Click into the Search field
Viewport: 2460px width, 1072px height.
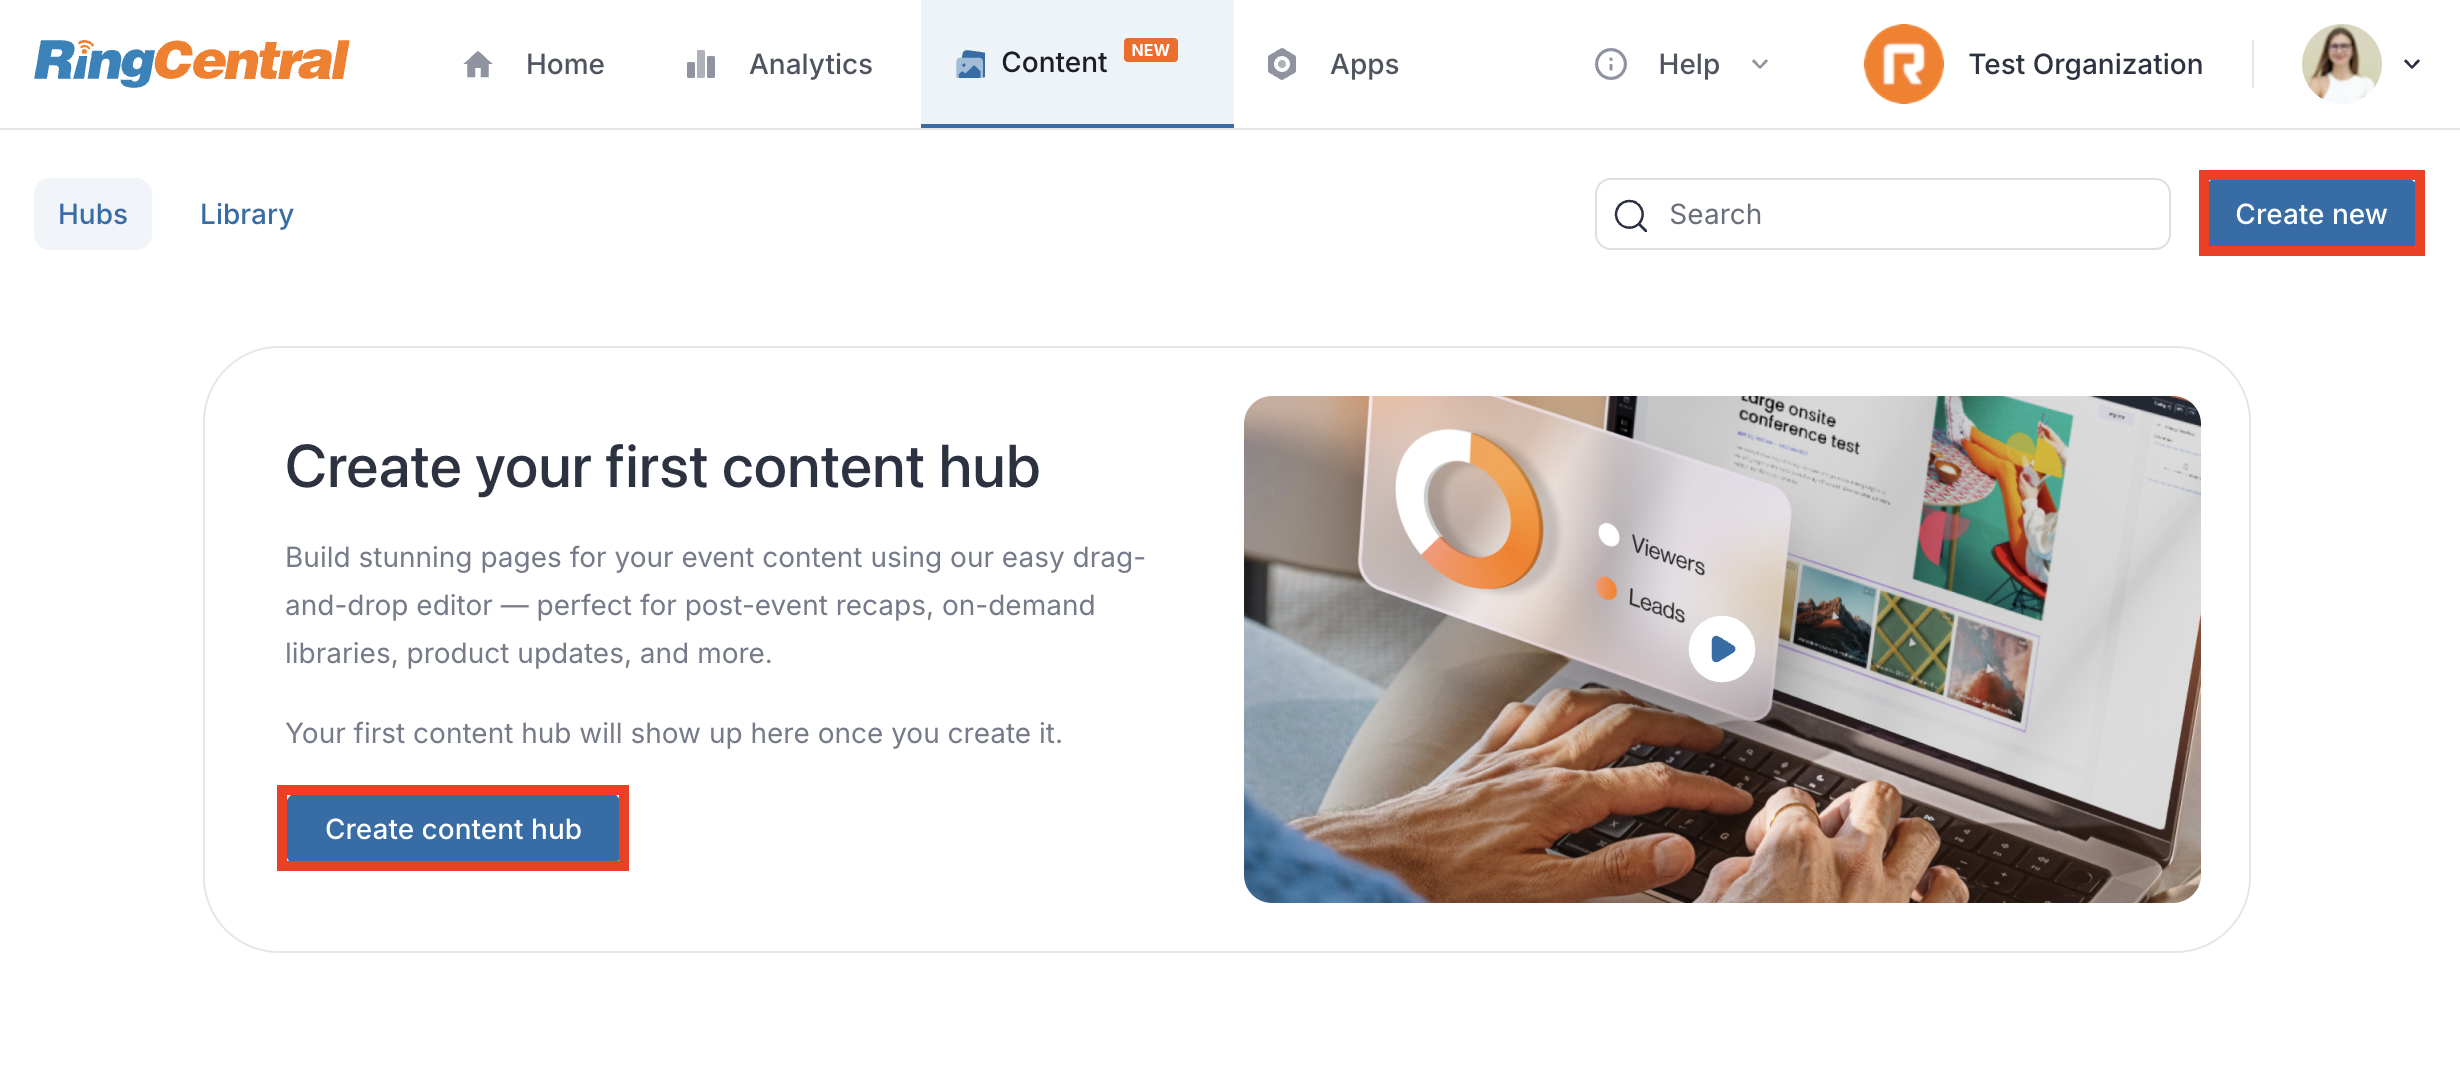point(1882,214)
